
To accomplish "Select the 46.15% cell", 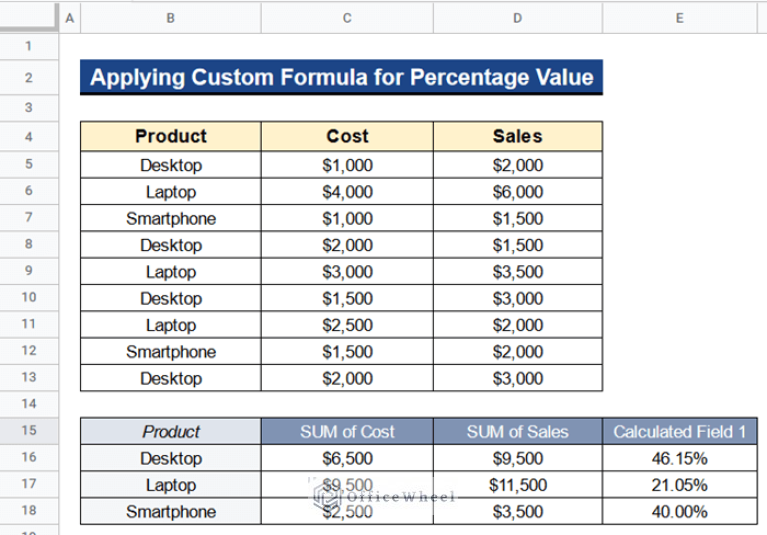I will point(680,458).
